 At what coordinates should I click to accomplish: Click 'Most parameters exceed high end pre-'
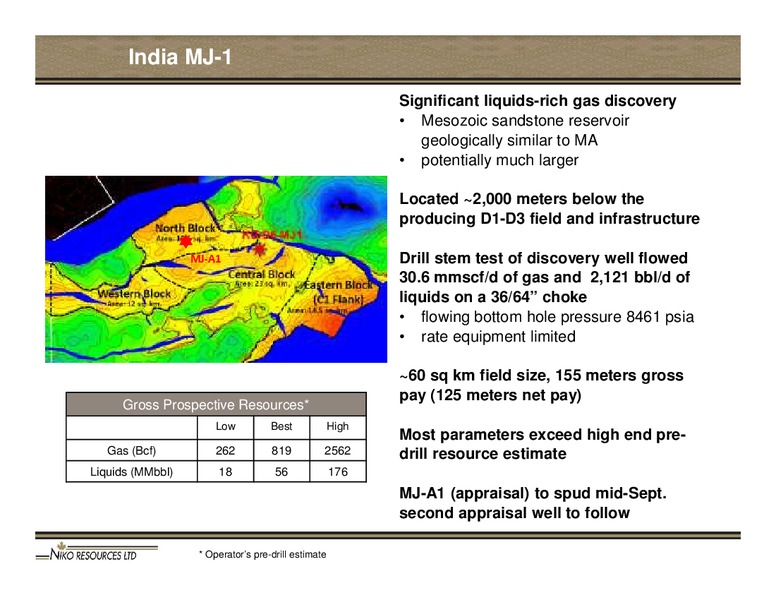click(542, 435)
